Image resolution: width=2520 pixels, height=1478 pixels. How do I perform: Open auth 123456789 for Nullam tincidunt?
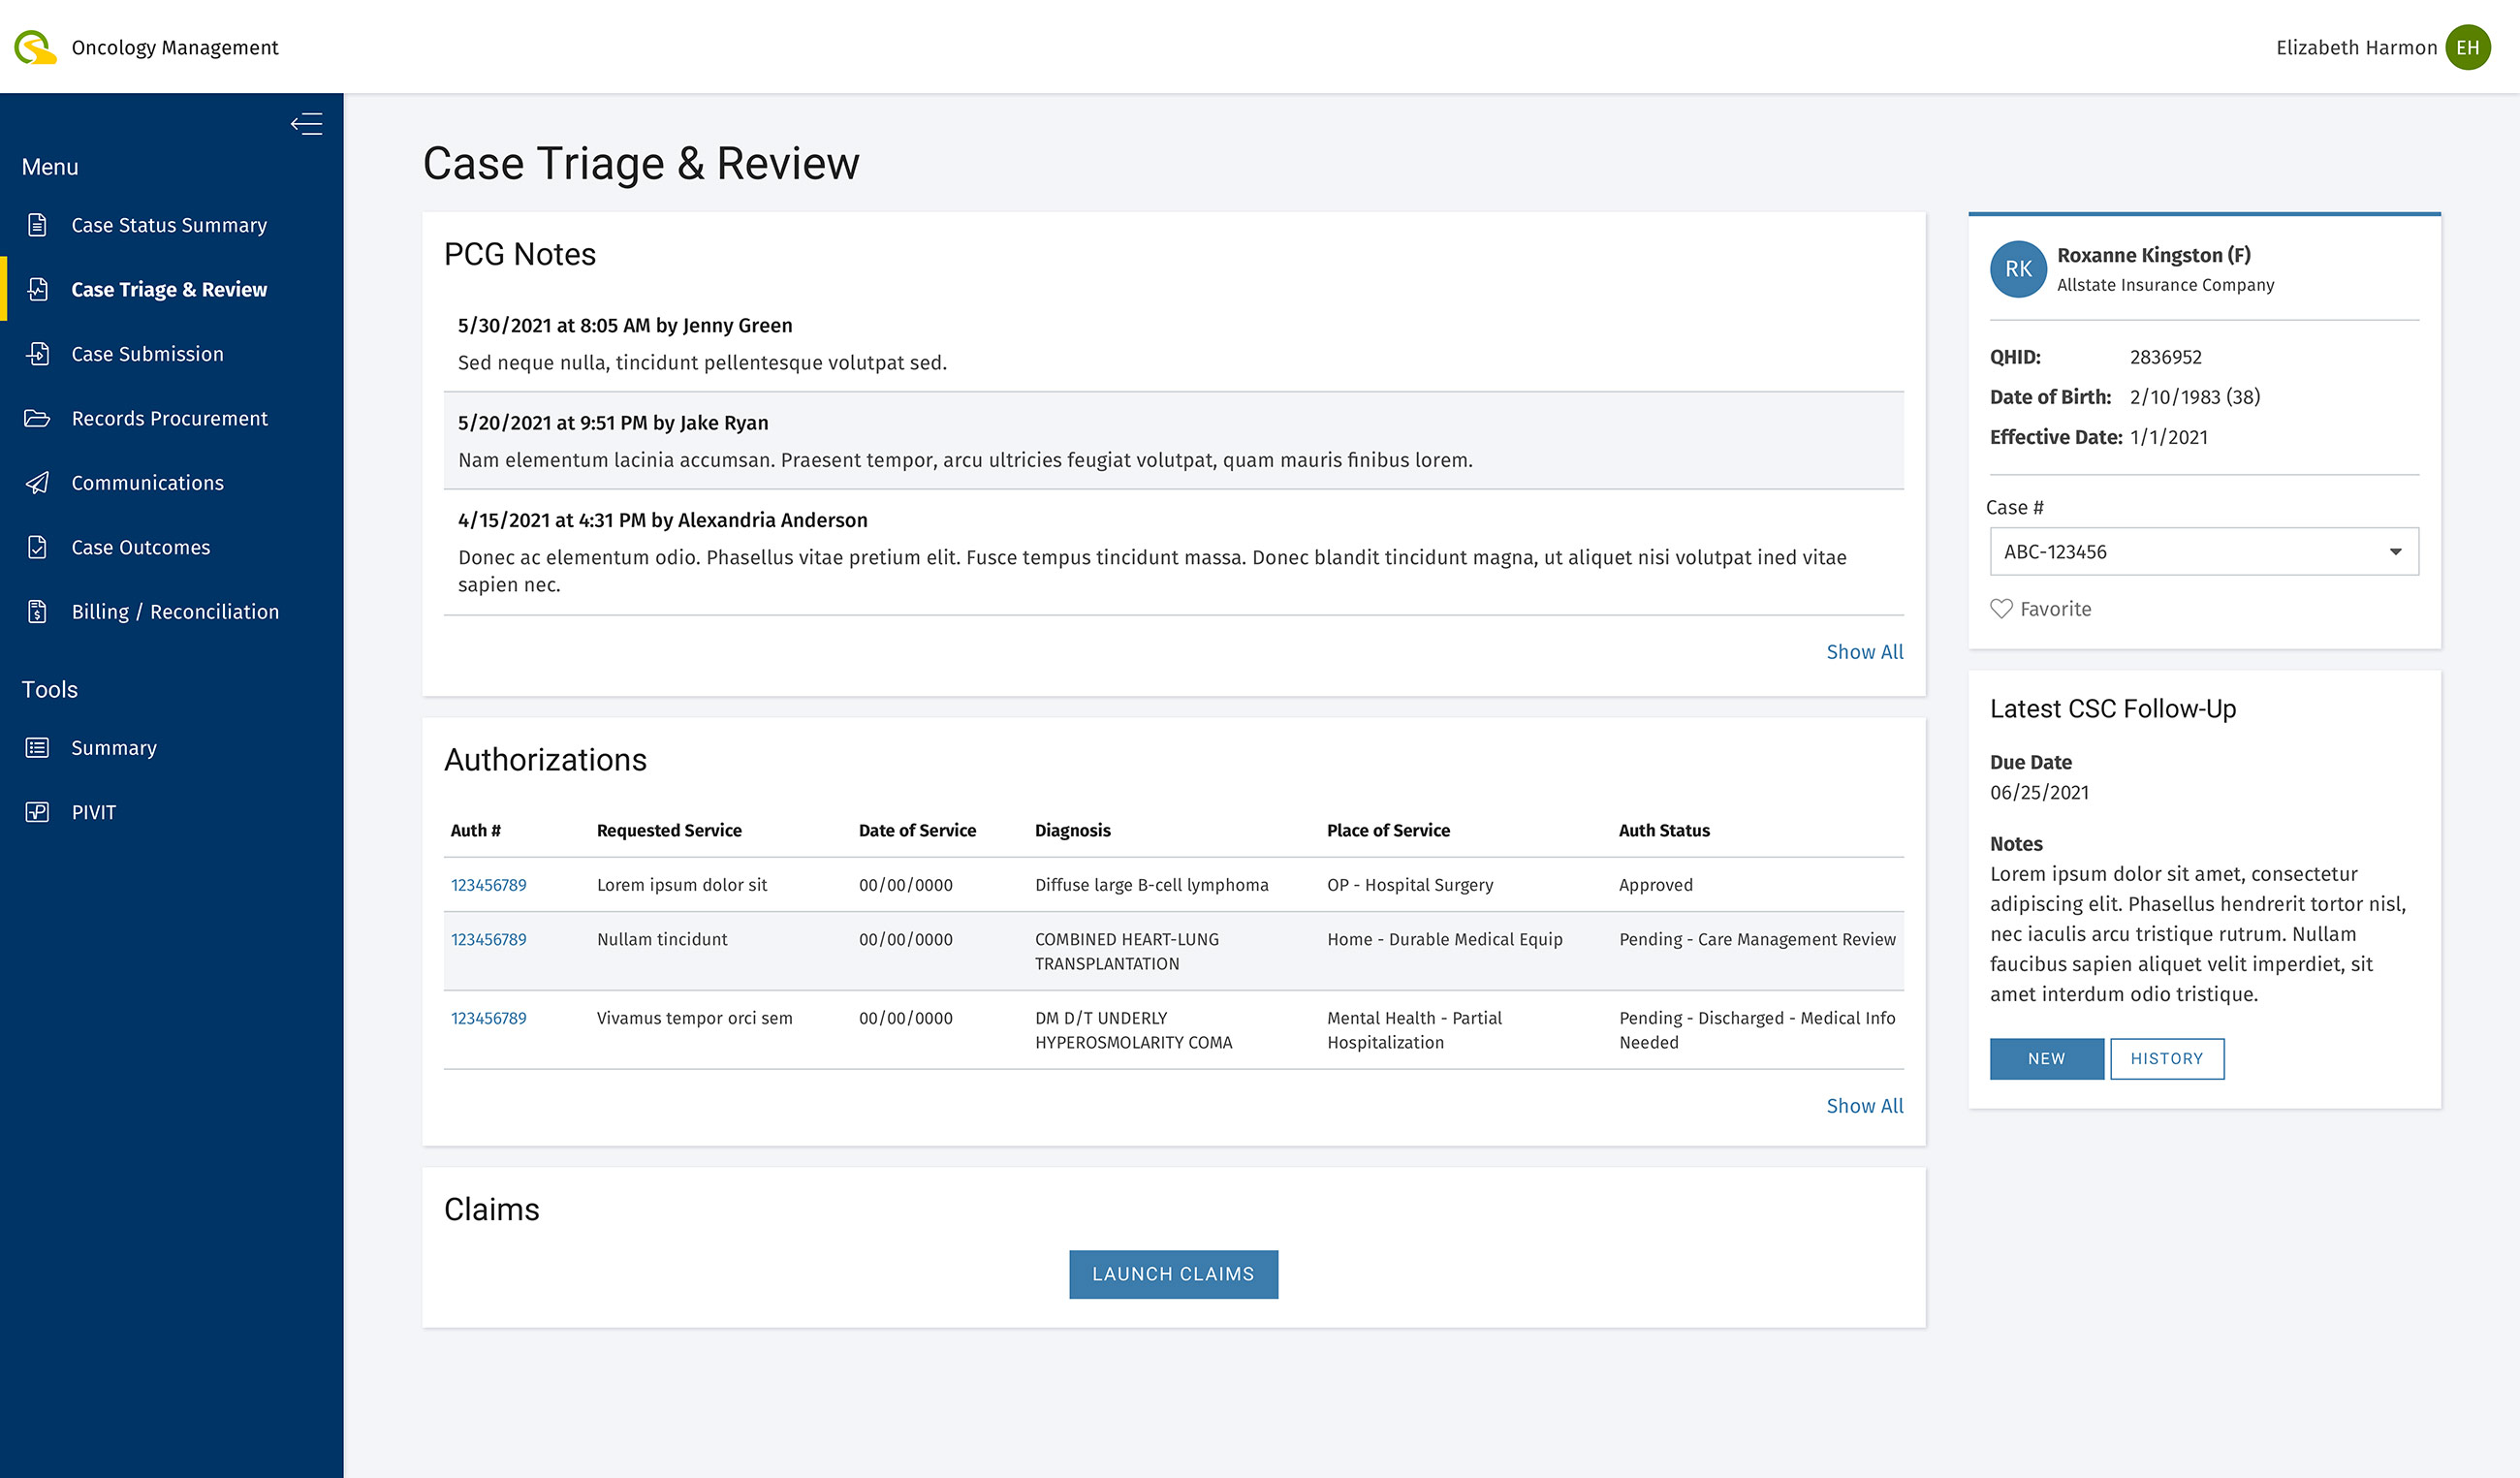pos(488,940)
